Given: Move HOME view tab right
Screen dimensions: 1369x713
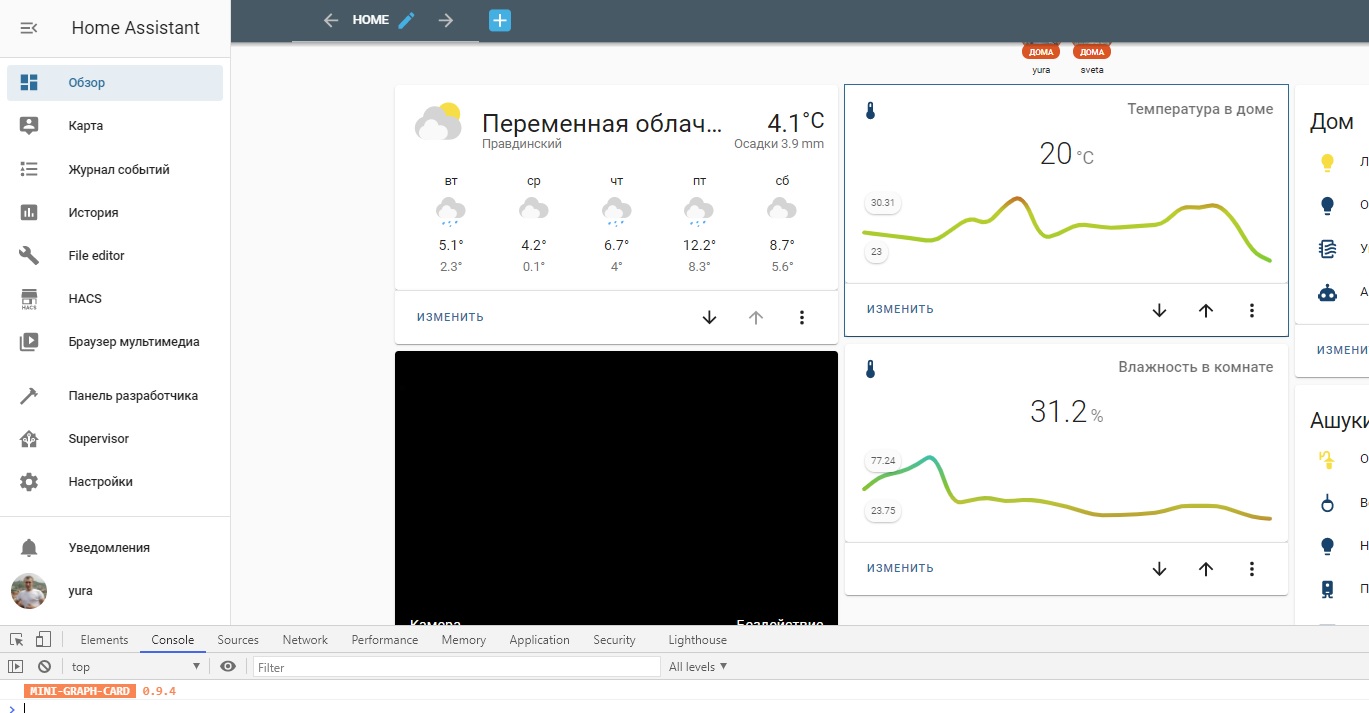Looking at the screenshot, I should click(446, 20).
